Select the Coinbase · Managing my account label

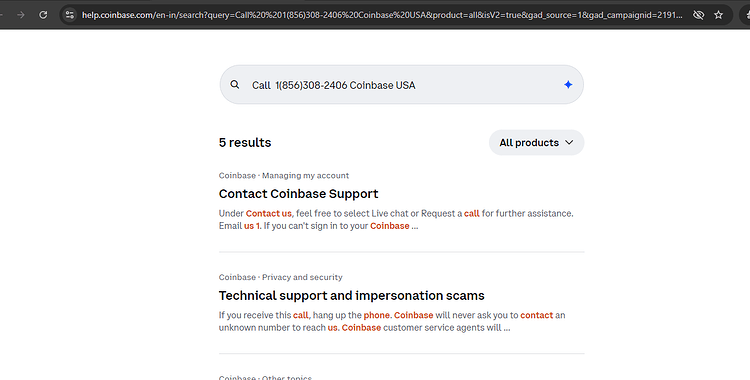(284, 176)
